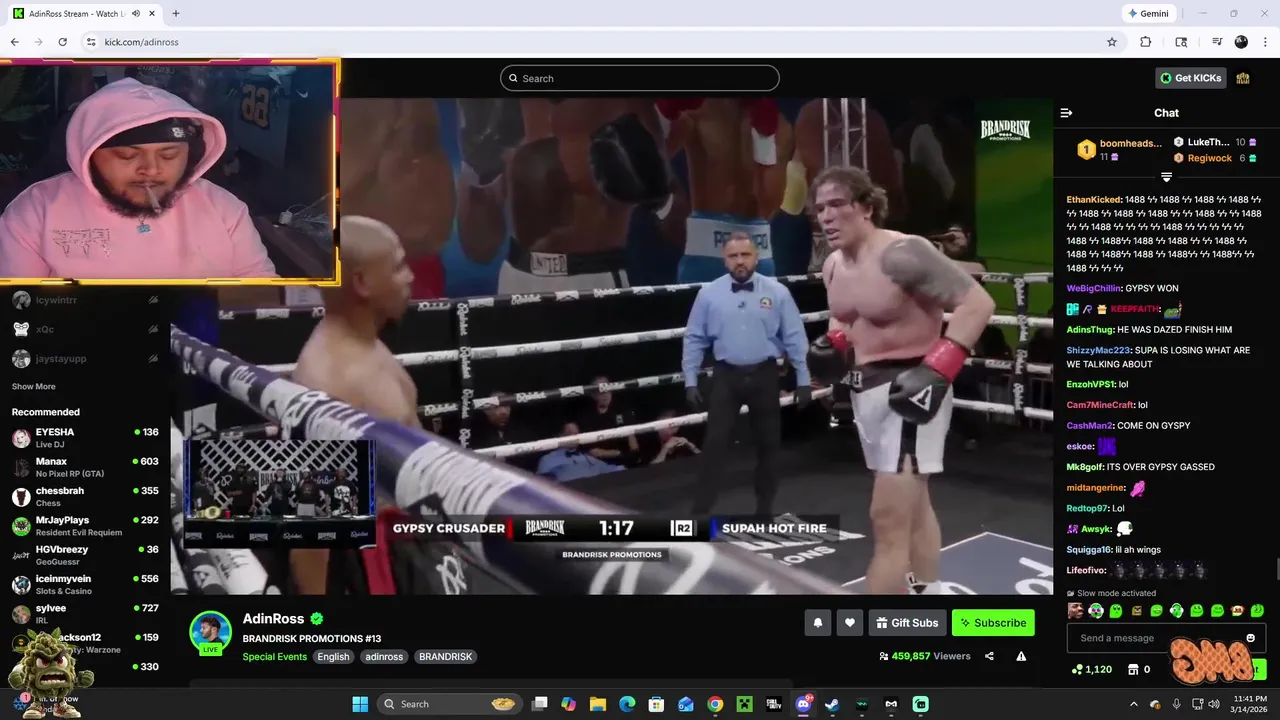The width and height of the screenshot is (1280, 720).
Task: Open iceinmyvein recommended channel
Action: 85,584
